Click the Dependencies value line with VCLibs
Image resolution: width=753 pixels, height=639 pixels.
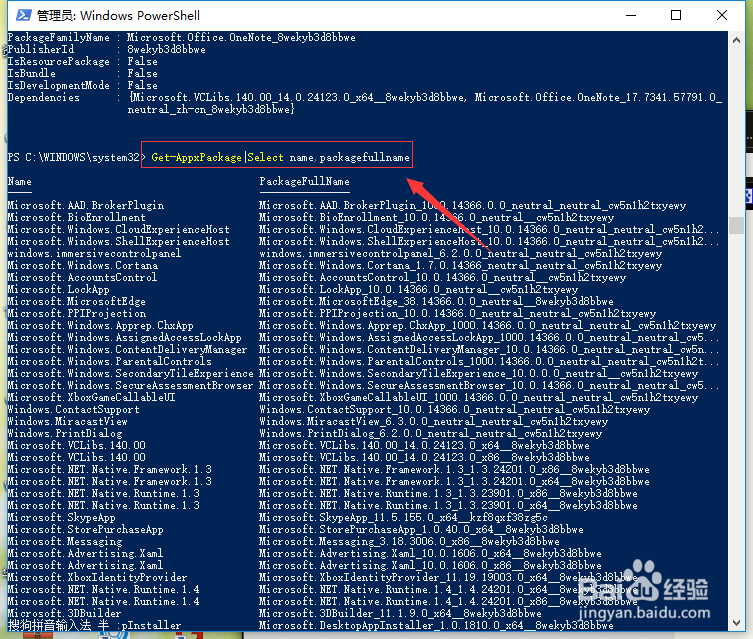pos(425,97)
